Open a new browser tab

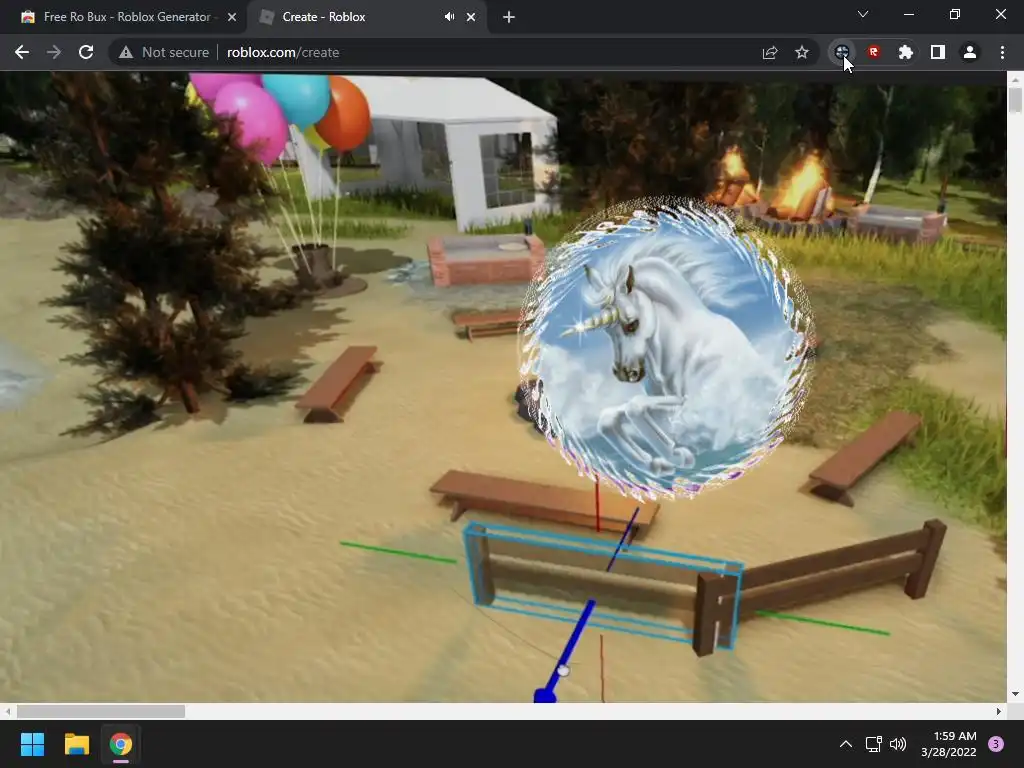pyautogui.click(x=509, y=17)
